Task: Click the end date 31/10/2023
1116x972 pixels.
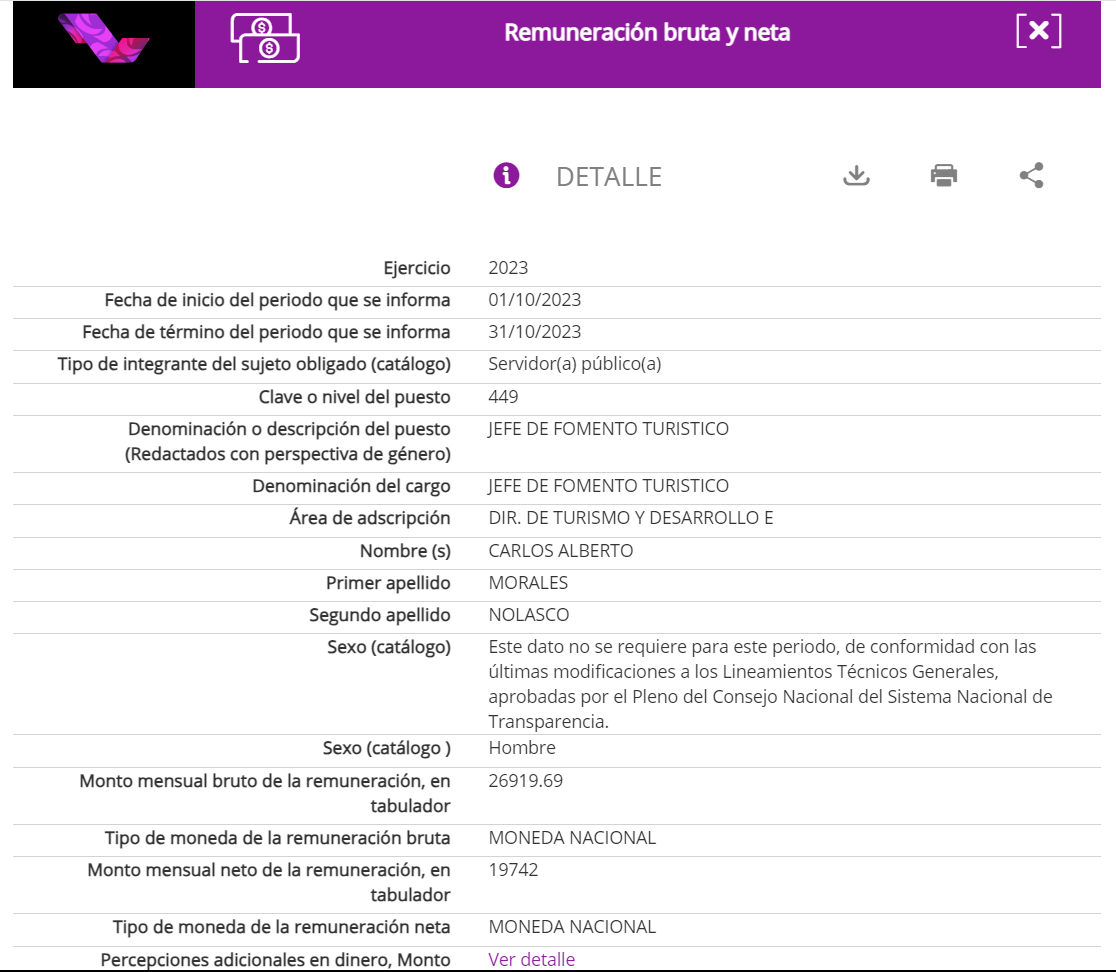Action: tap(534, 332)
